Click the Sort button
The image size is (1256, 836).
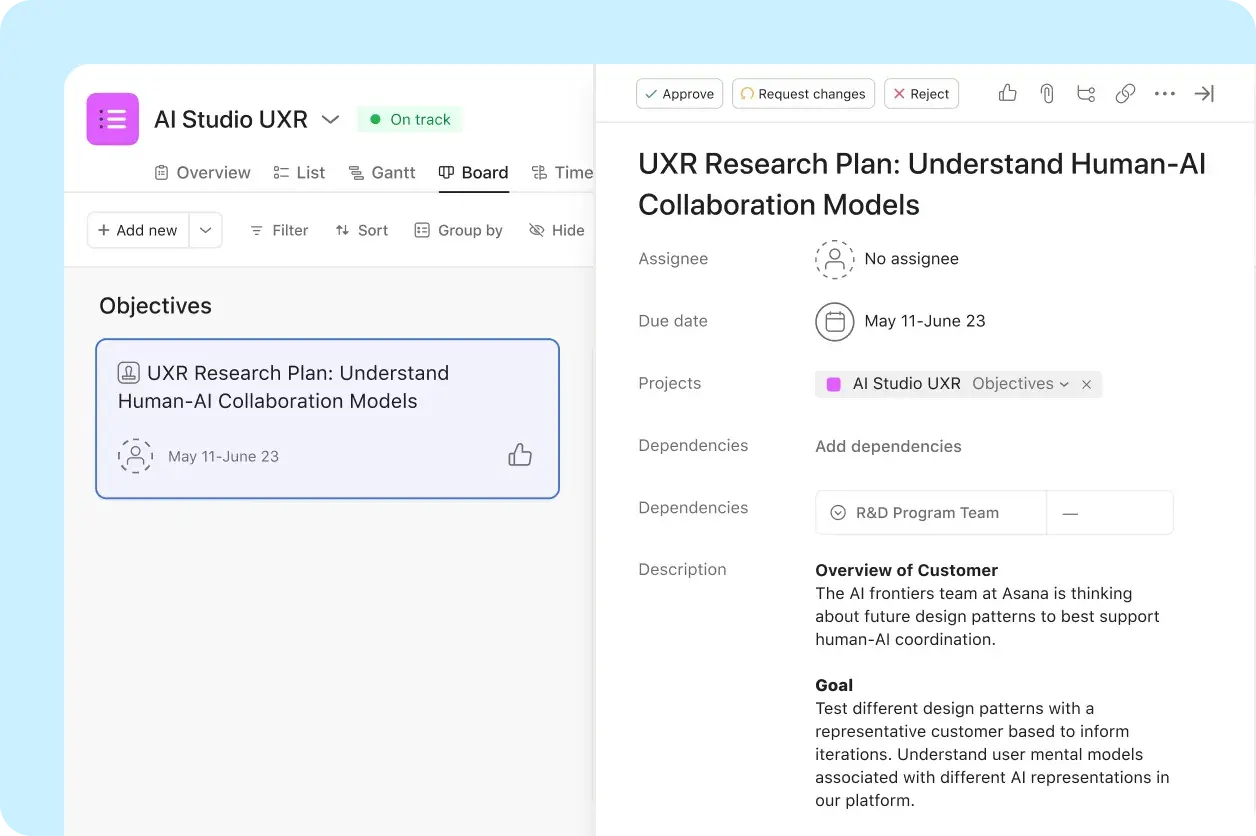[x=361, y=230]
